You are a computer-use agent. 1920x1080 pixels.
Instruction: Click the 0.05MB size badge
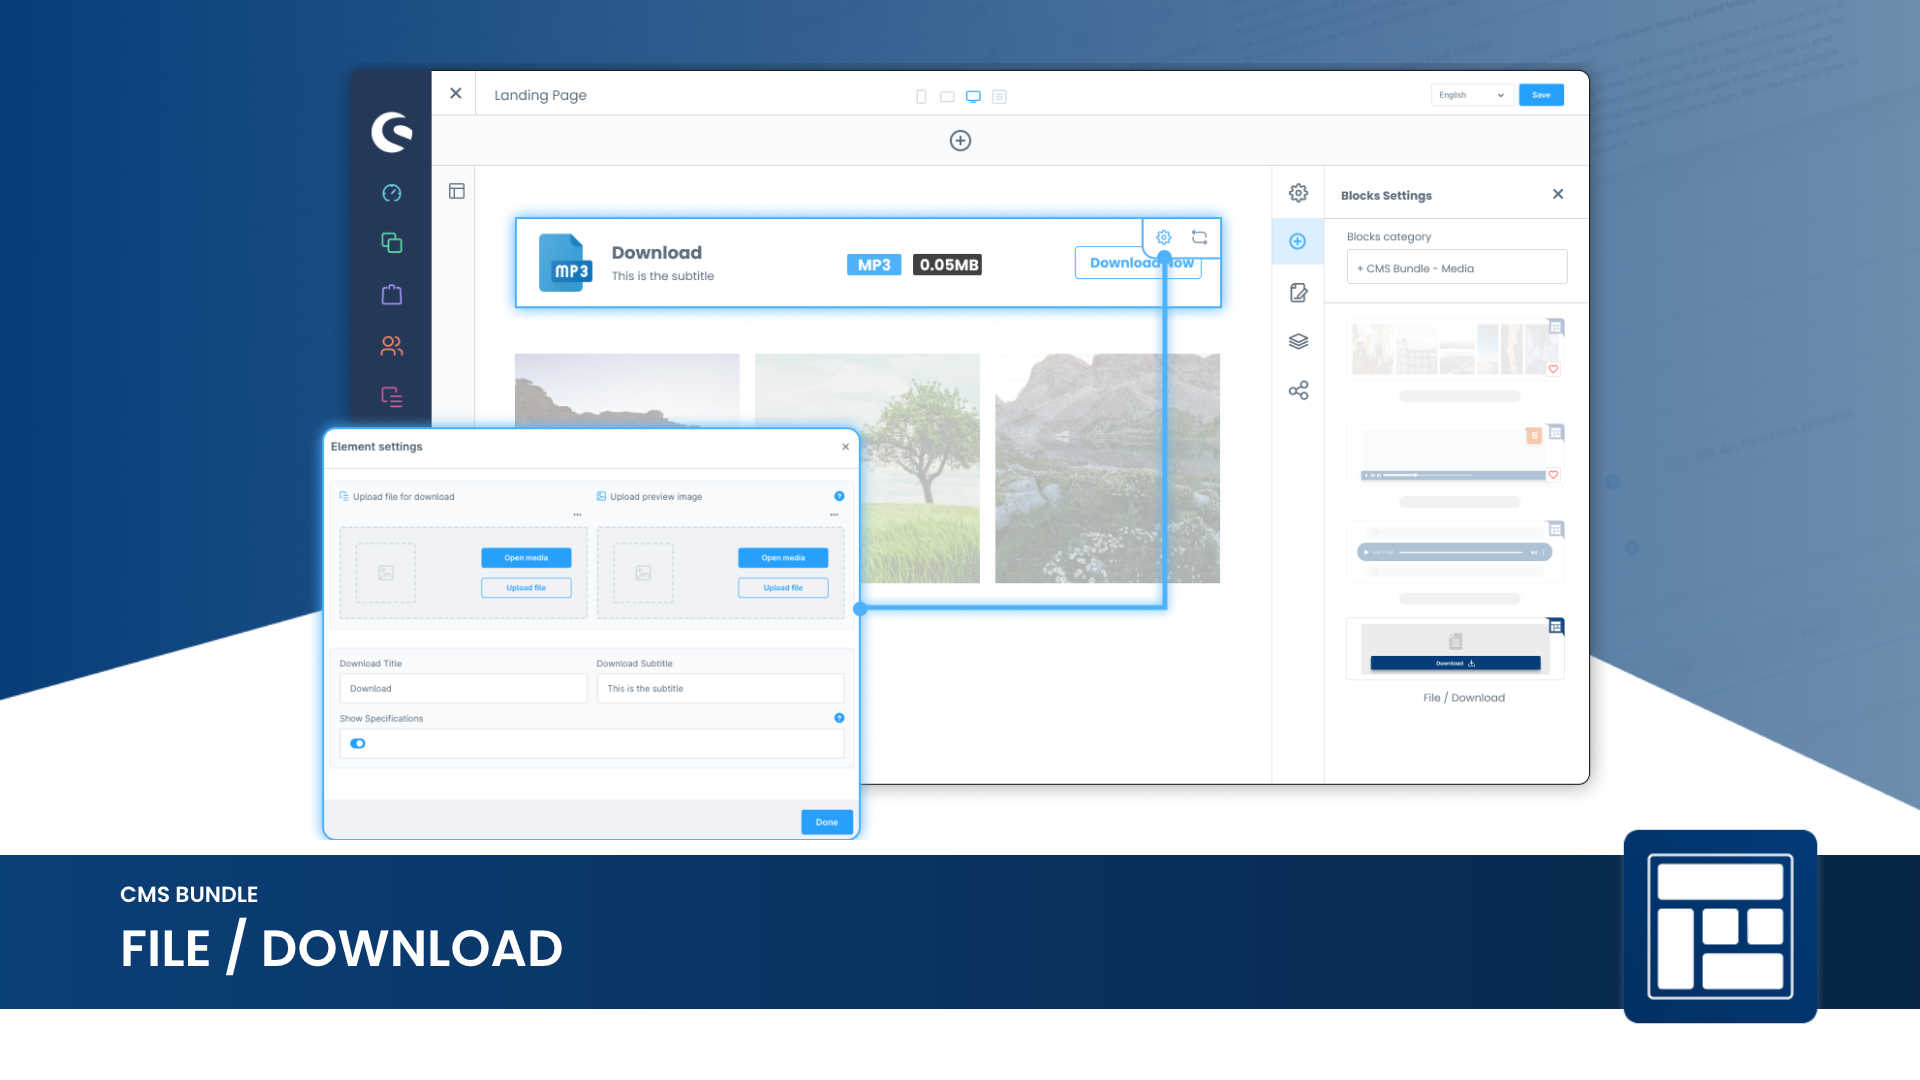coord(948,265)
